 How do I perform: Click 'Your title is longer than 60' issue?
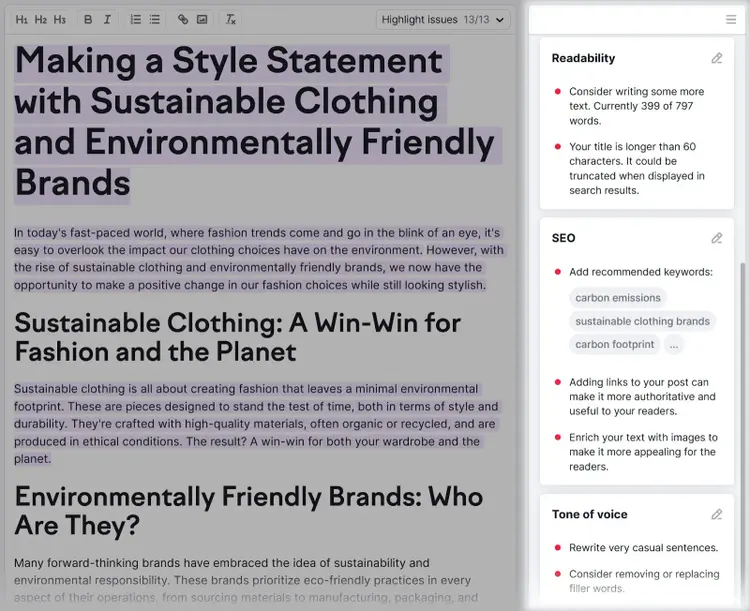pyautogui.click(x=637, y=168)
